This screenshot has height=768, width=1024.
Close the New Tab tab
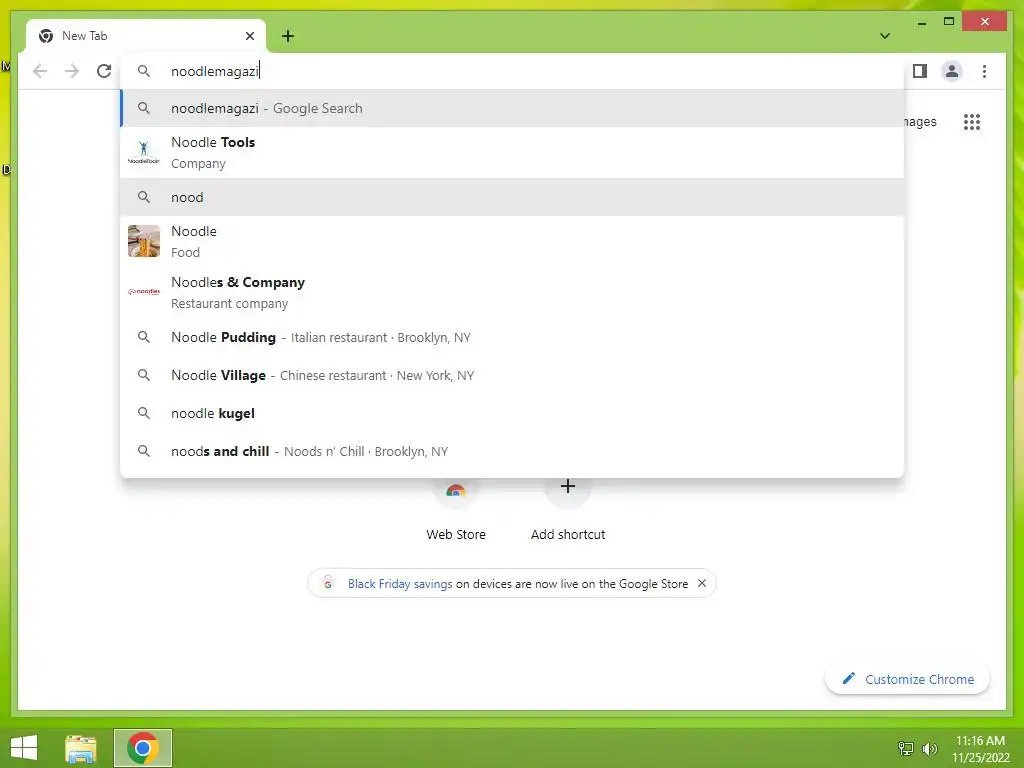pos(249,36)
